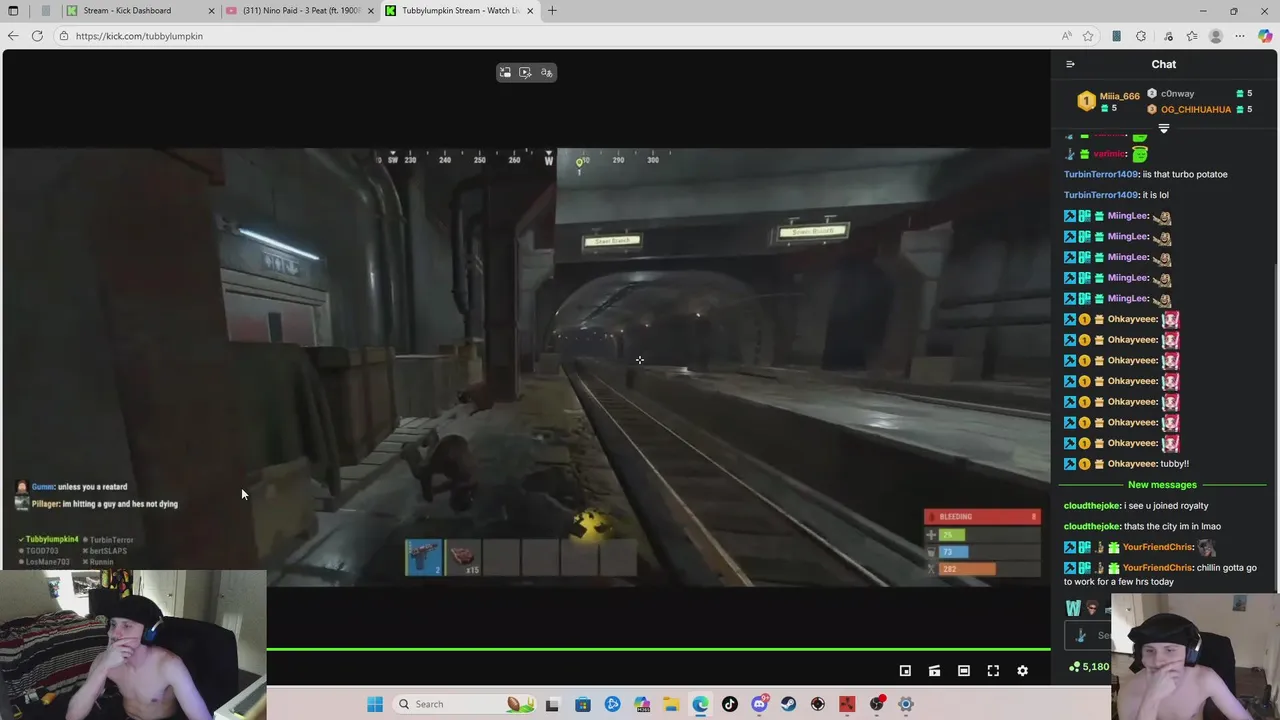This screenshot has width=1280, height=720.
Task: Click the chat message input field
Action: pyautogui.click(x=1090, y=635)
